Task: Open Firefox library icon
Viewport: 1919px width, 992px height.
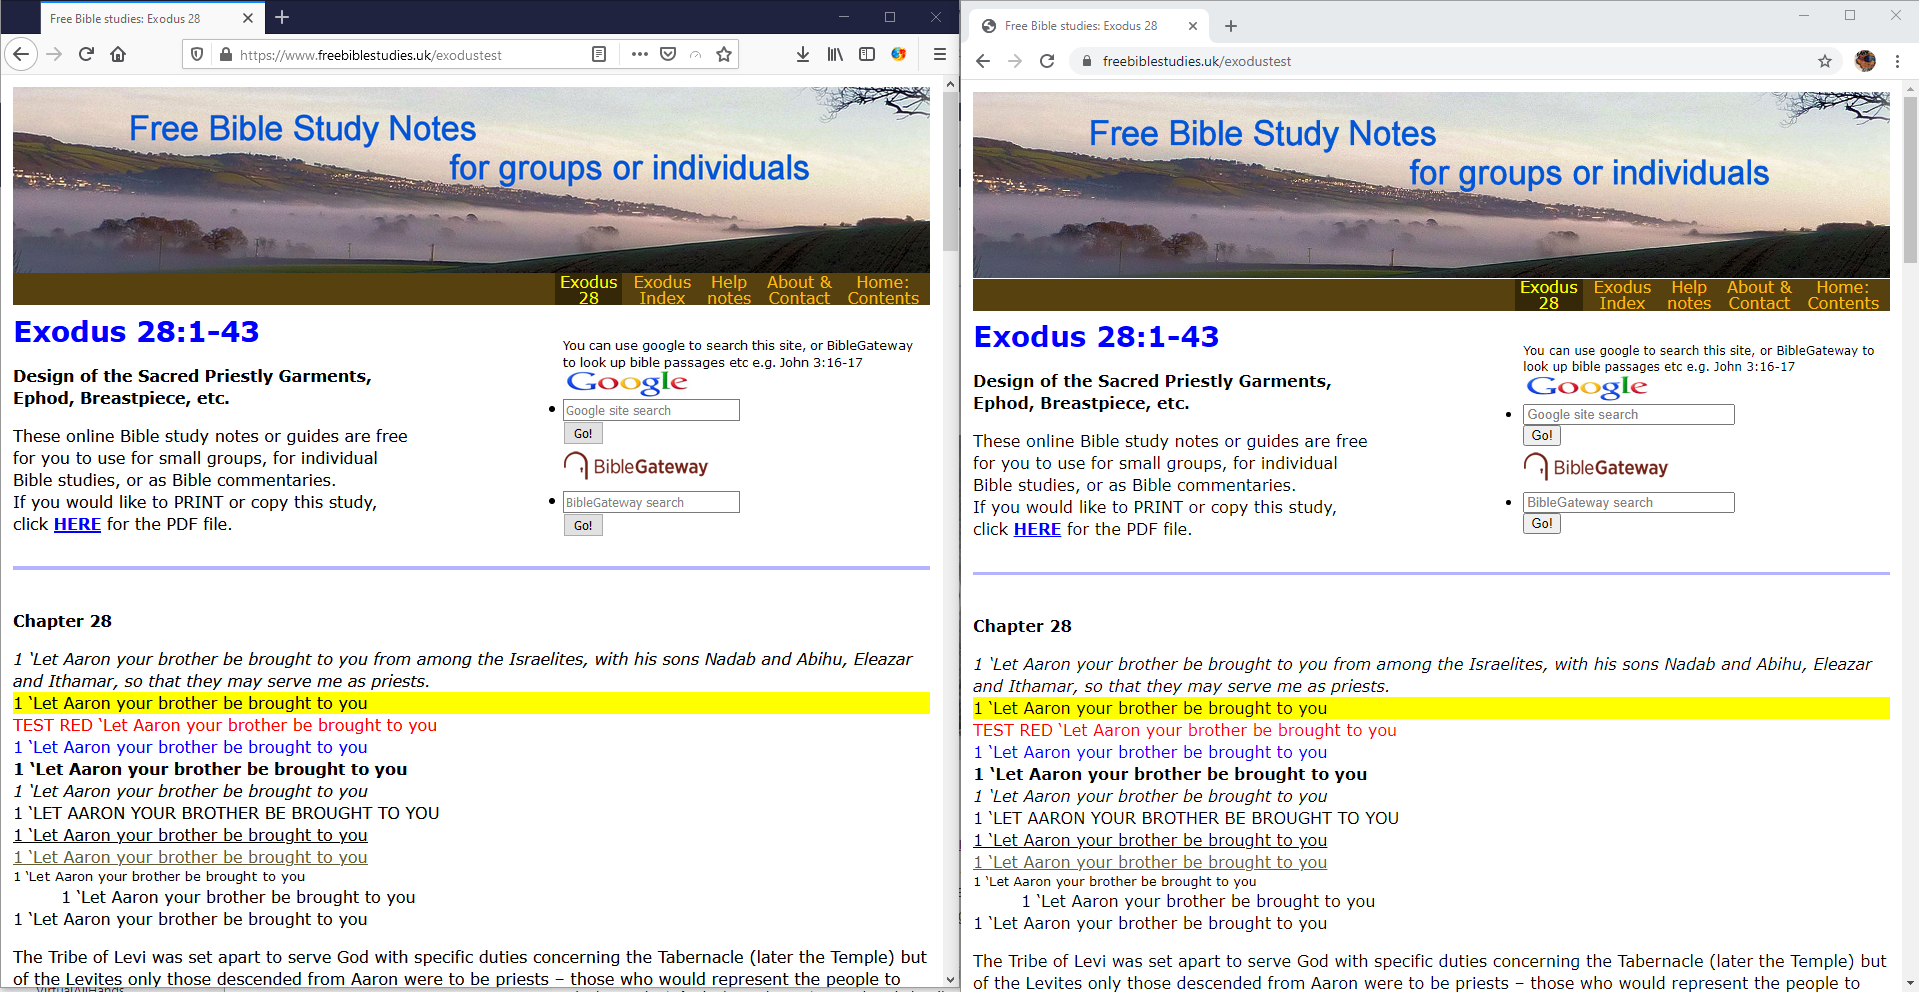Action: point(835,54)
